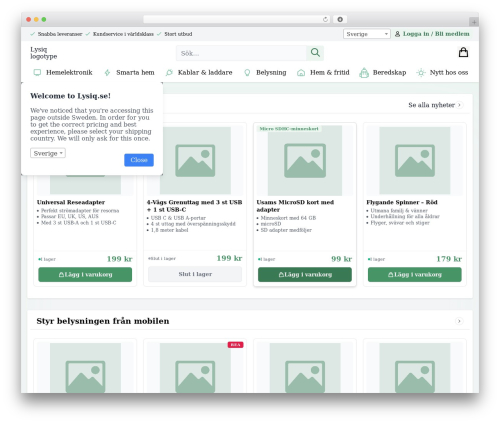The width and height of the screenshot is (500, 423).
Task: Click the 179 kr price
Action: [x=449, y=259]
